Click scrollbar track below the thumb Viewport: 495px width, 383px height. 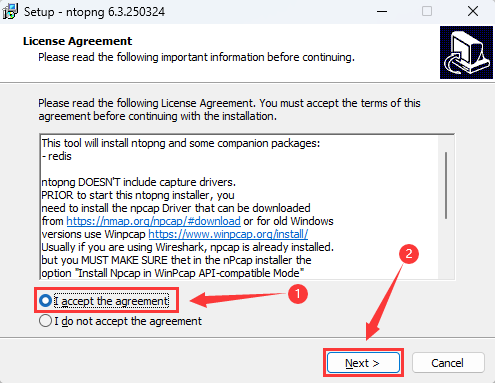pyautogui.click(x=446, y=248)
